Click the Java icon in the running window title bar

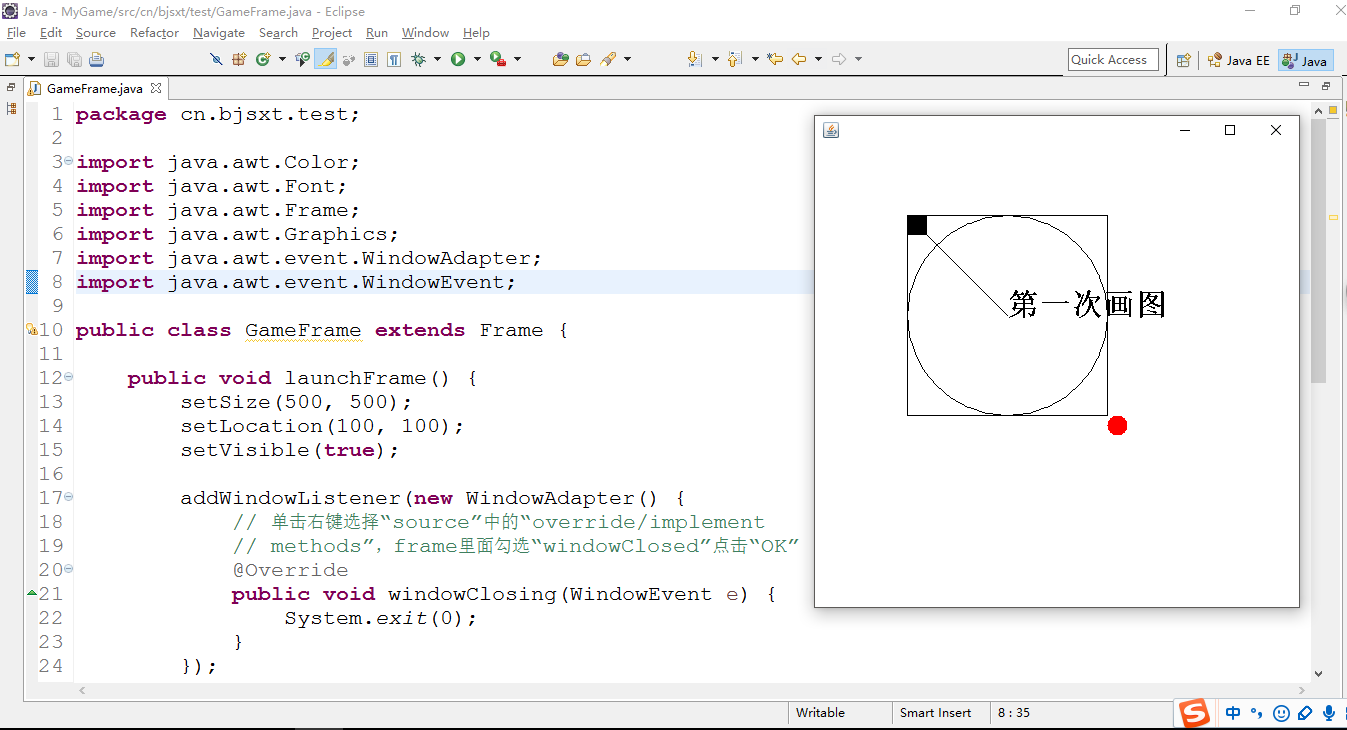pyautogui.click(x=830, y=130)
